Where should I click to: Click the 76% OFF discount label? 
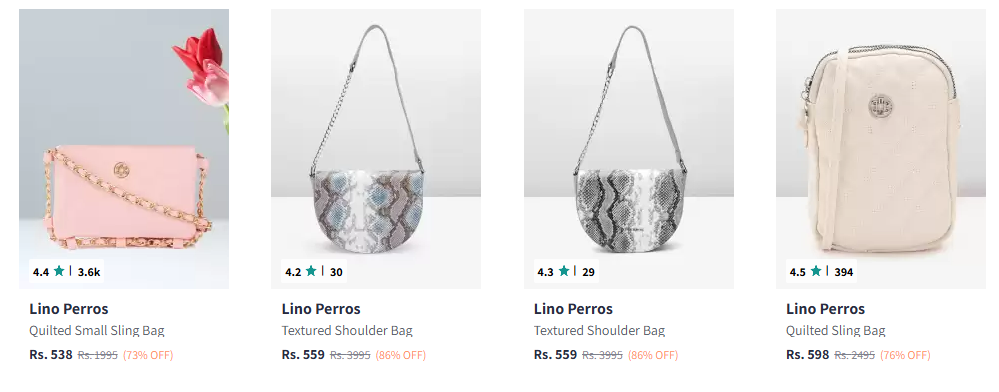[905, 355]
